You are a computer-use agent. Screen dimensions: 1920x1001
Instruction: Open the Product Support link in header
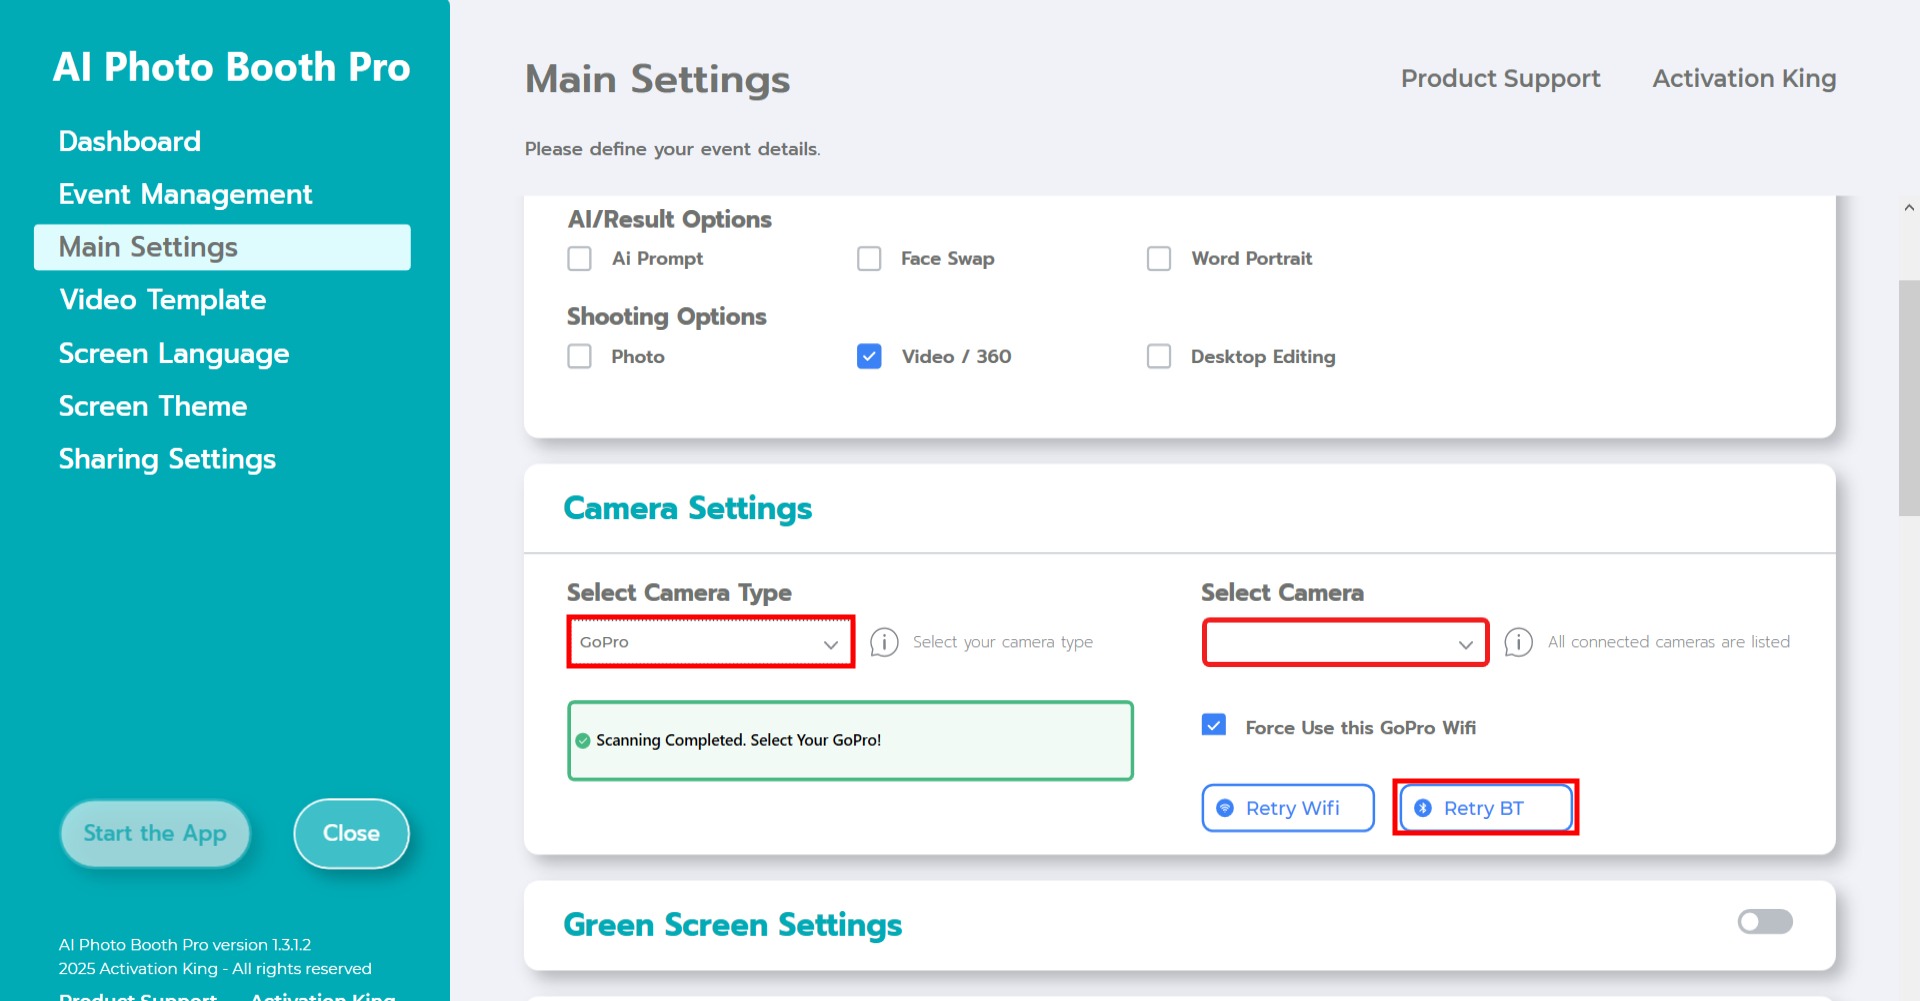click(x=1500, y=78)
